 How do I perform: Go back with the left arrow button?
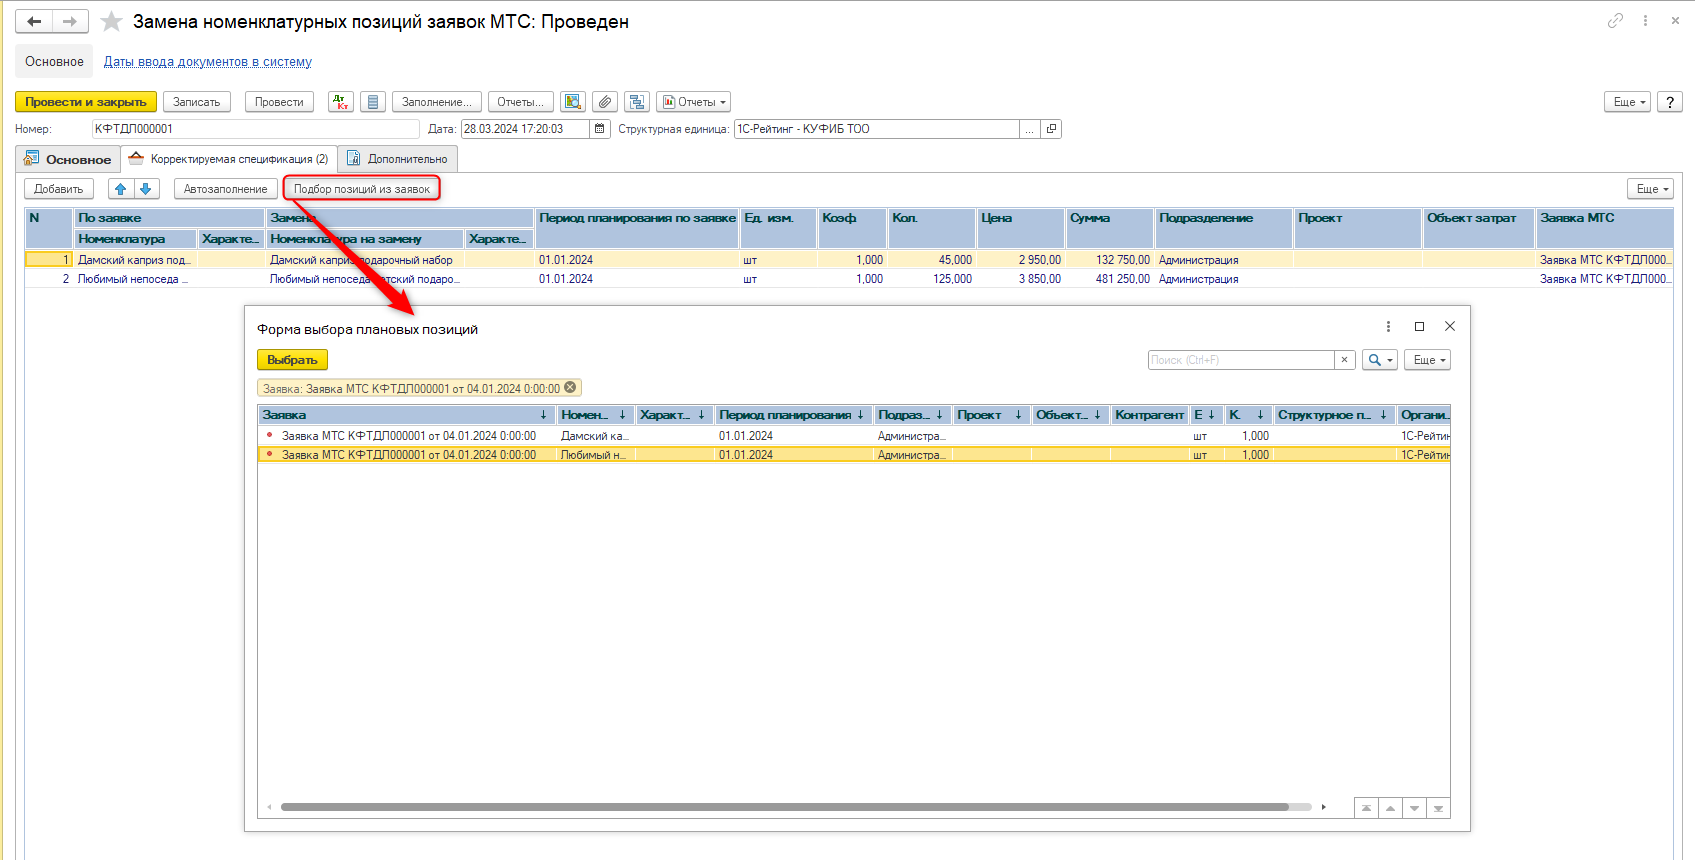coord(34,21)
